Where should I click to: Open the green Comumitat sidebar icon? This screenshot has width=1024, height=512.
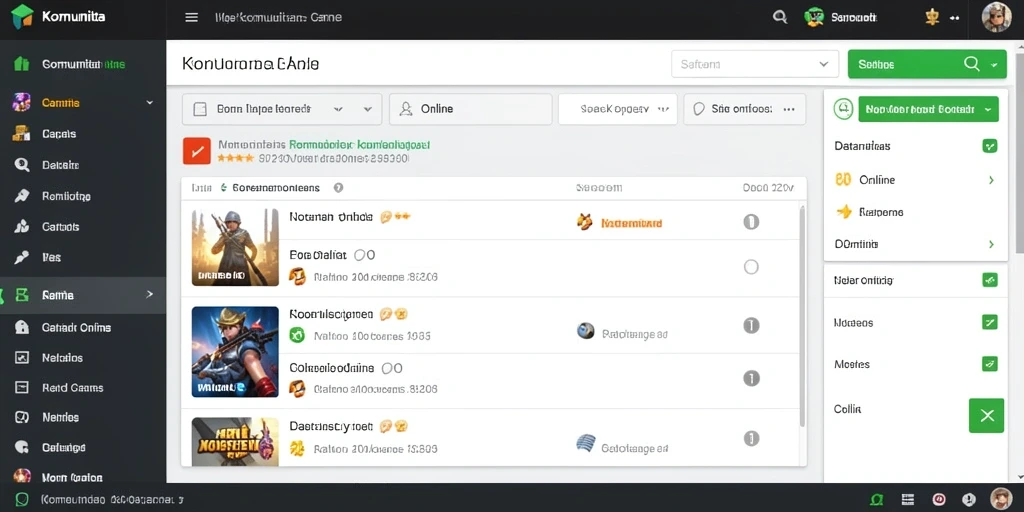[x=22, y=64]
